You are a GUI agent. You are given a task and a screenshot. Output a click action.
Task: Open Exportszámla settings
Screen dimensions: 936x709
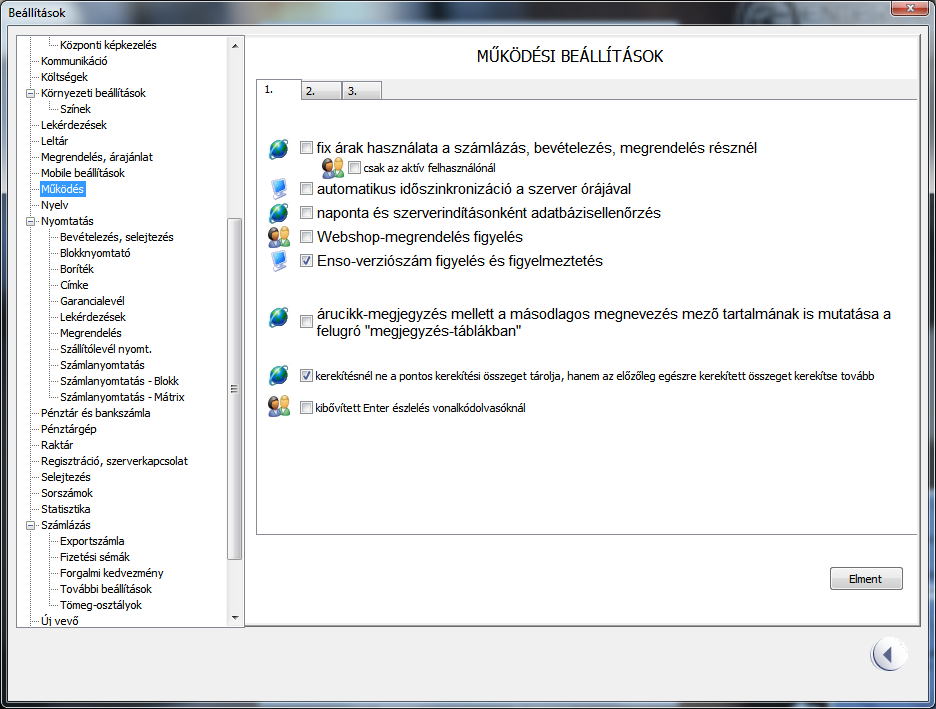point(92,541)
